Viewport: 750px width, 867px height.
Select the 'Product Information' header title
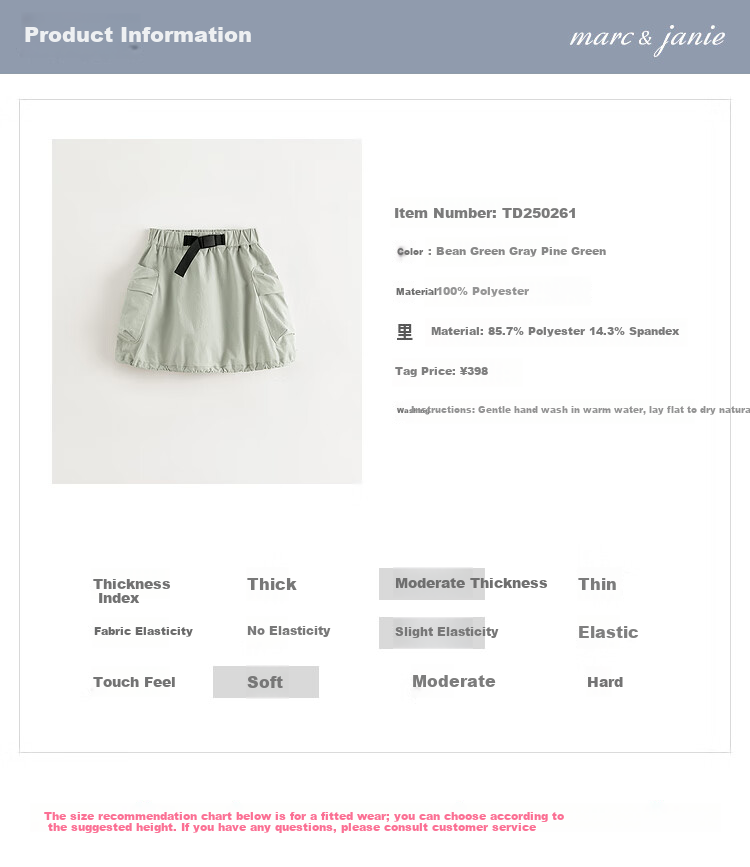[x=138, y=35]
